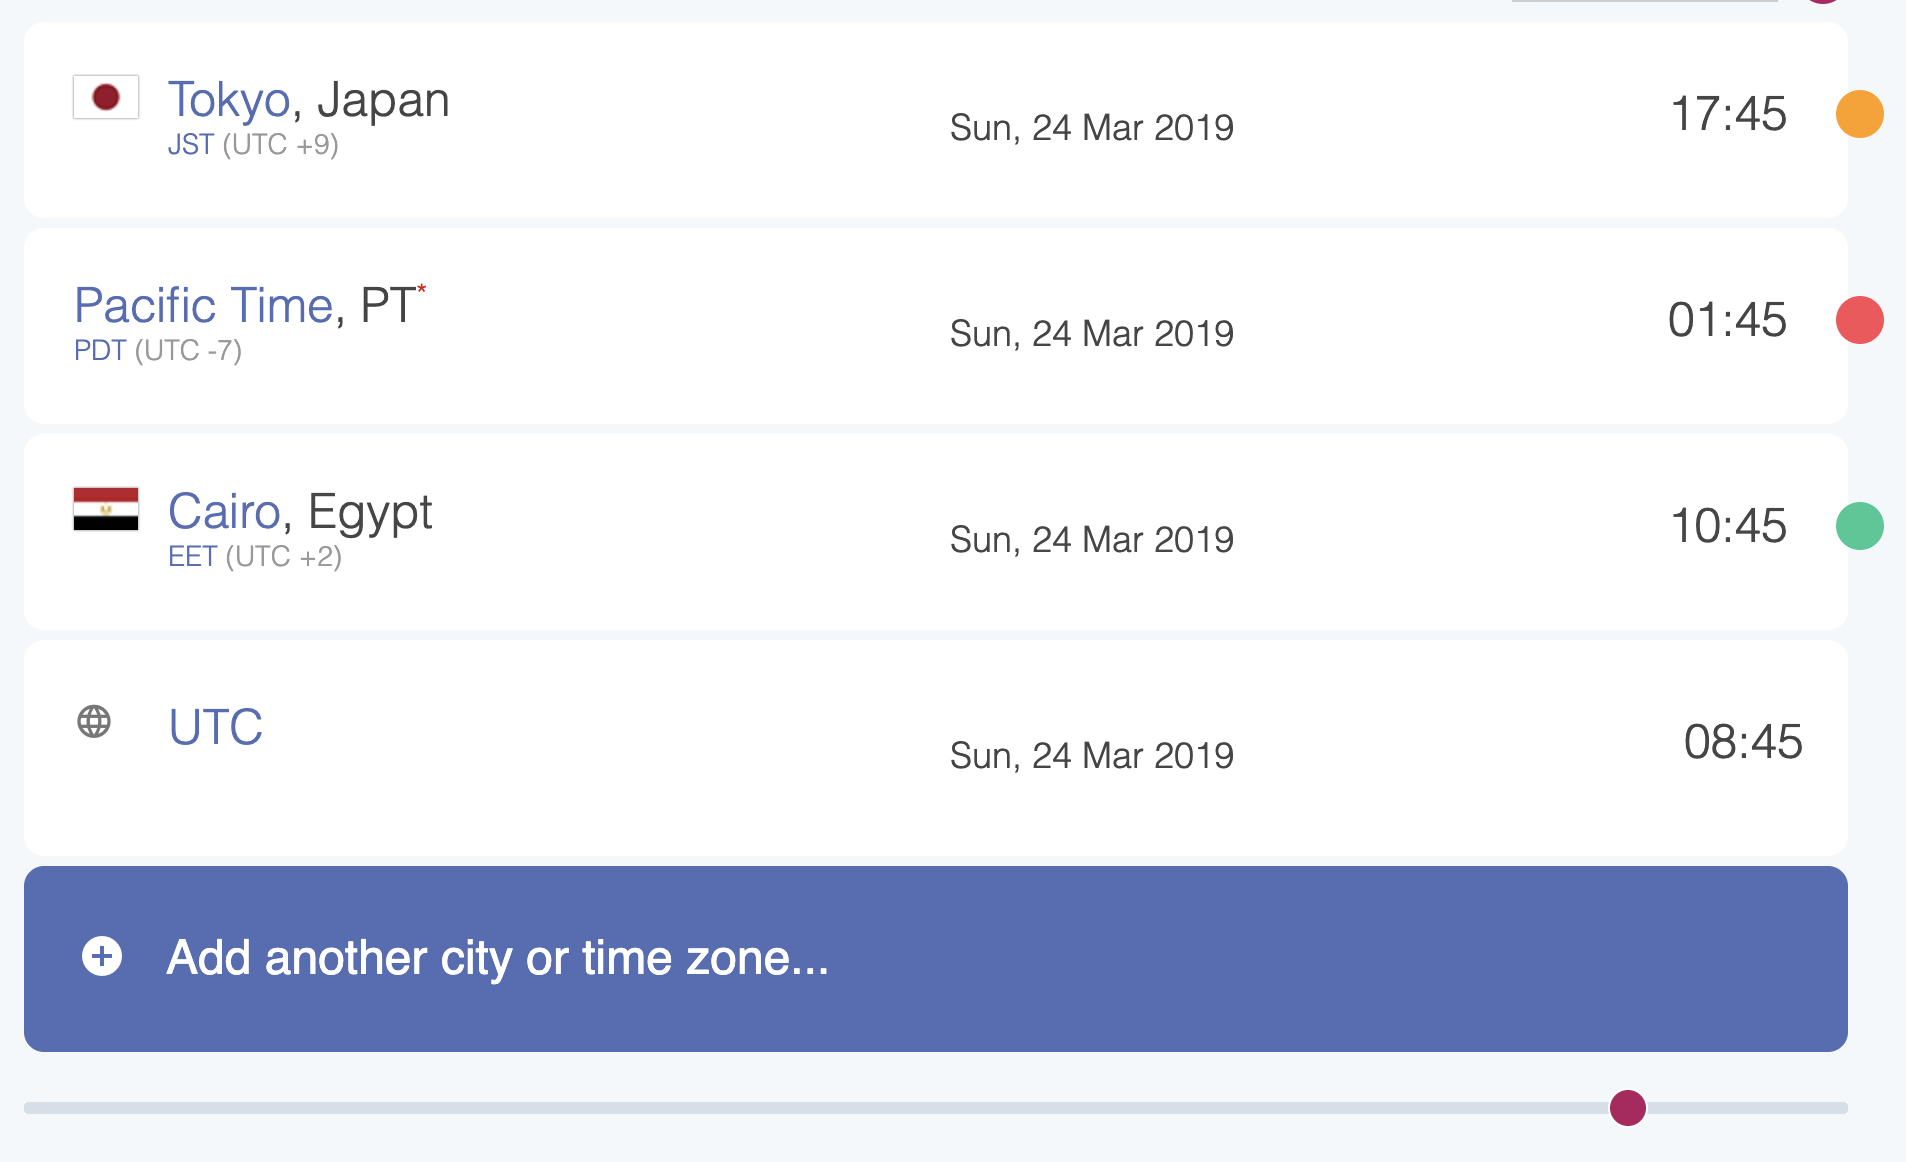This screenshot has height=1162, width=1906.
Task: Click the JST time zone abbreviation
Action: (x=190, y=145)
